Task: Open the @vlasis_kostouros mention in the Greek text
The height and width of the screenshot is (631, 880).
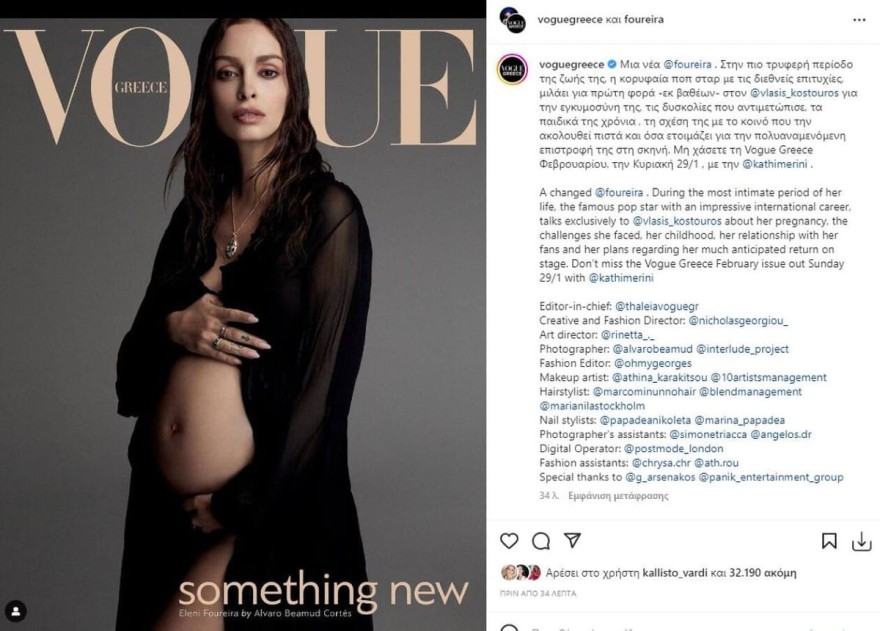Action: point(794,93)
